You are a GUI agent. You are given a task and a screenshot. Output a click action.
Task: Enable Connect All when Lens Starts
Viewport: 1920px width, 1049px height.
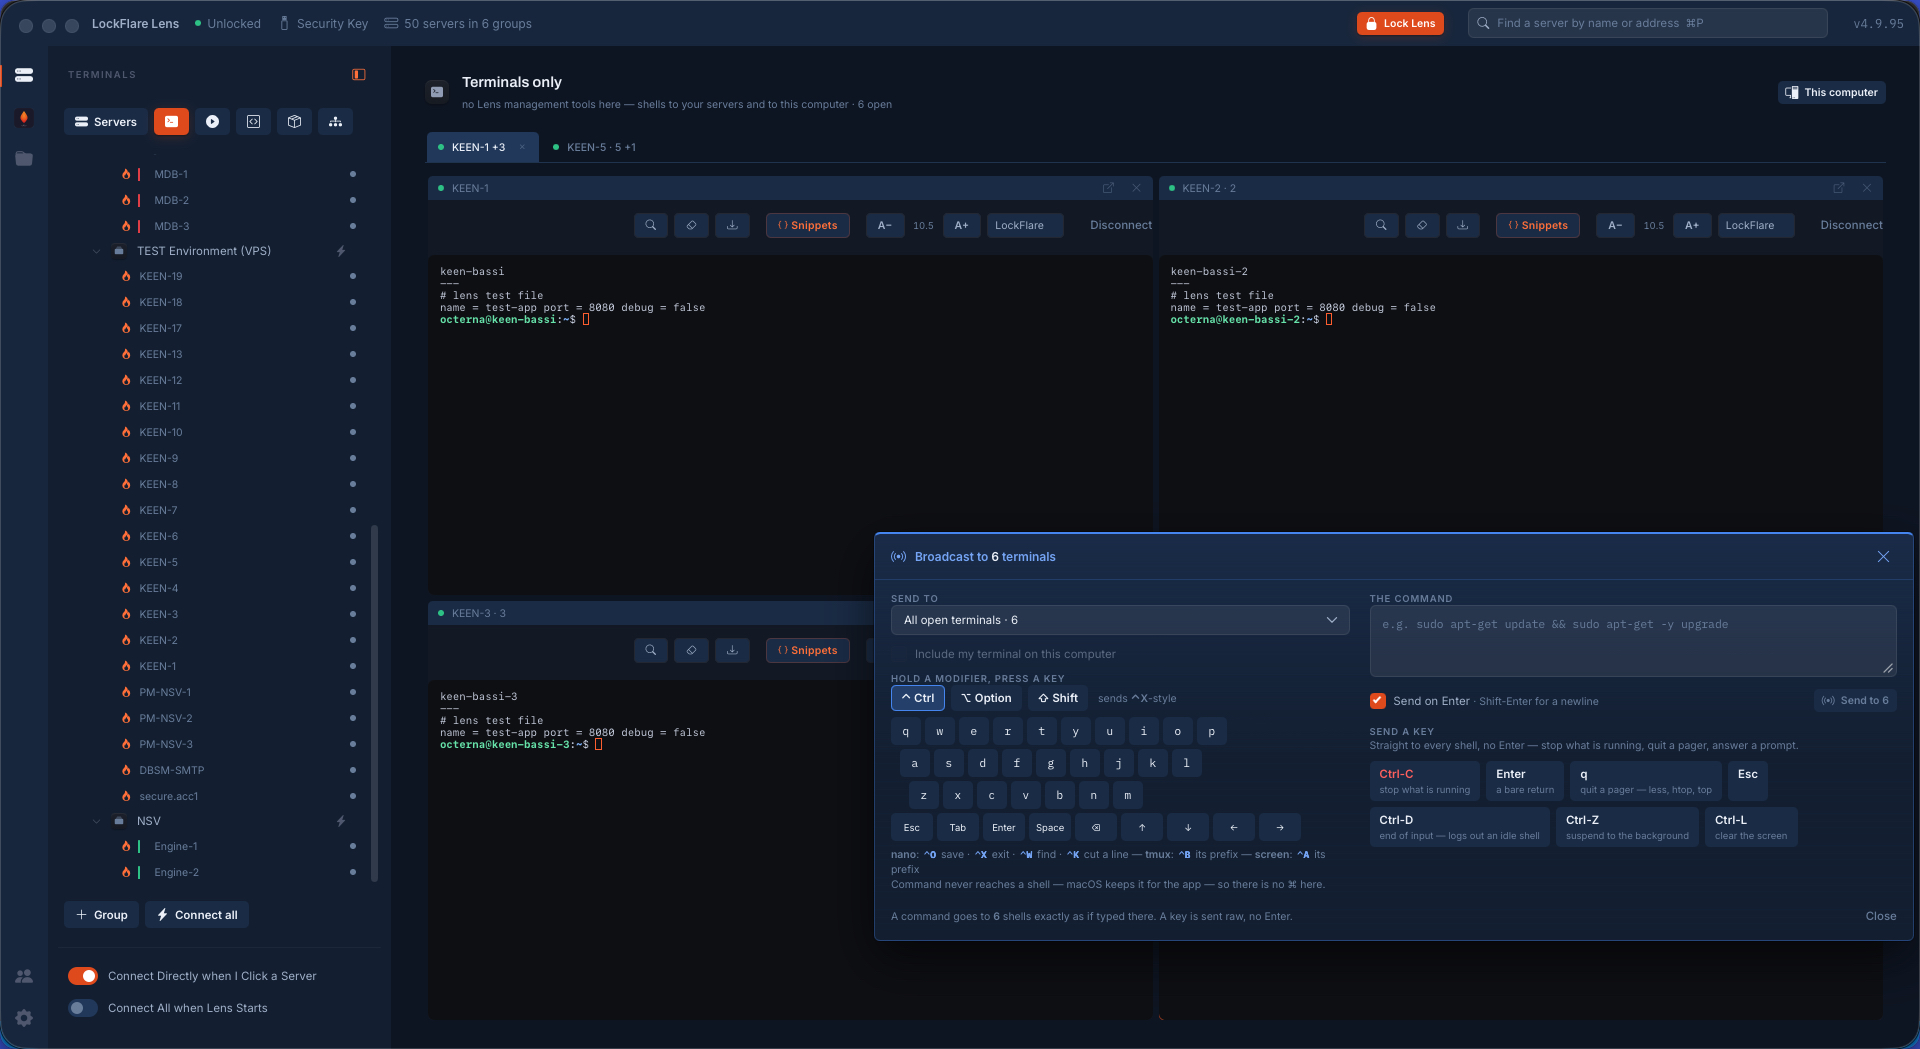[83, 1008]
